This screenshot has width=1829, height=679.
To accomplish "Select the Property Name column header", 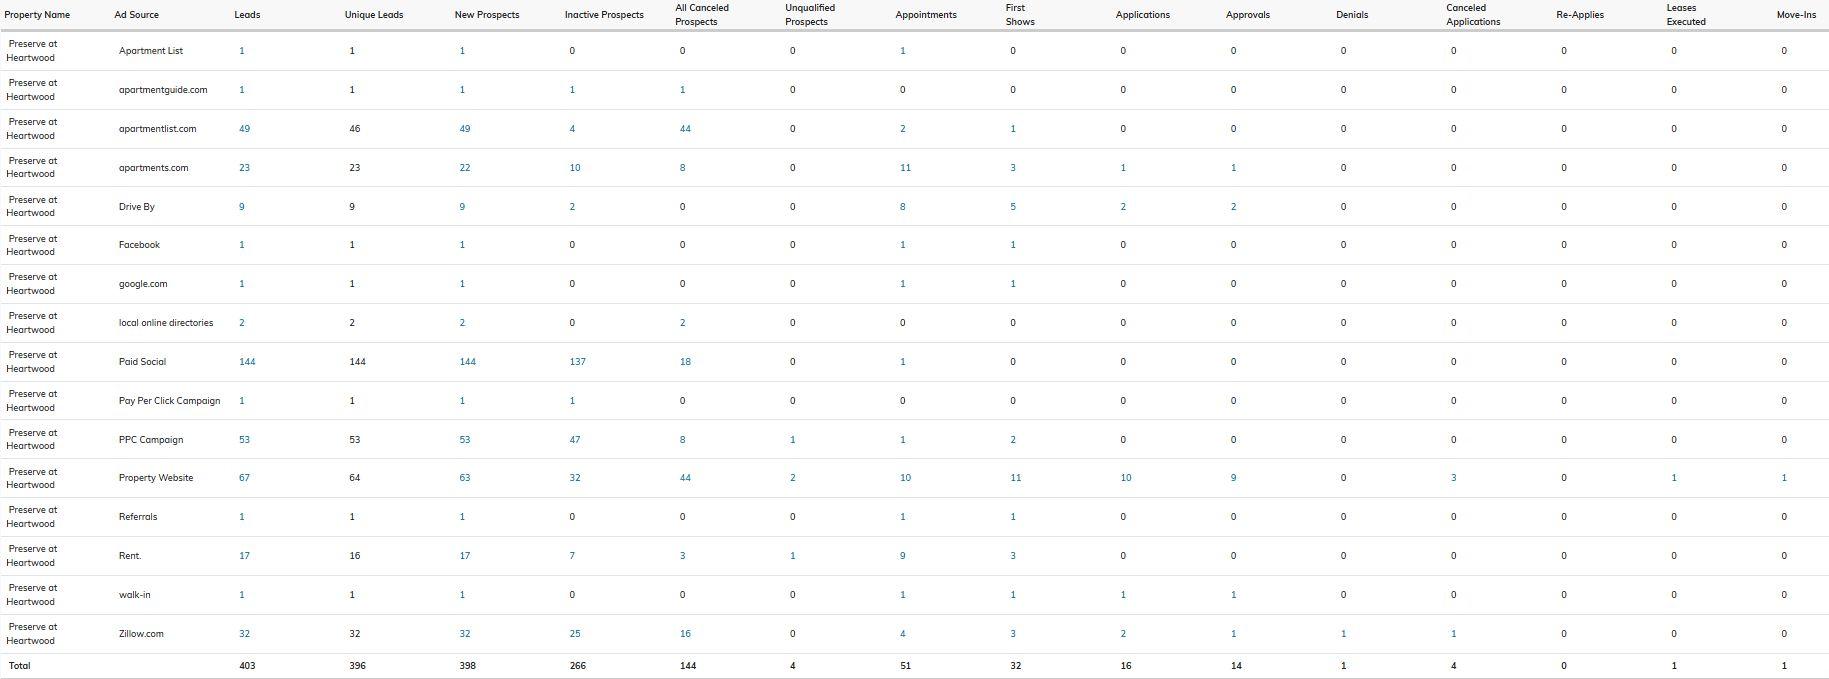I will (x=37, y=15).
